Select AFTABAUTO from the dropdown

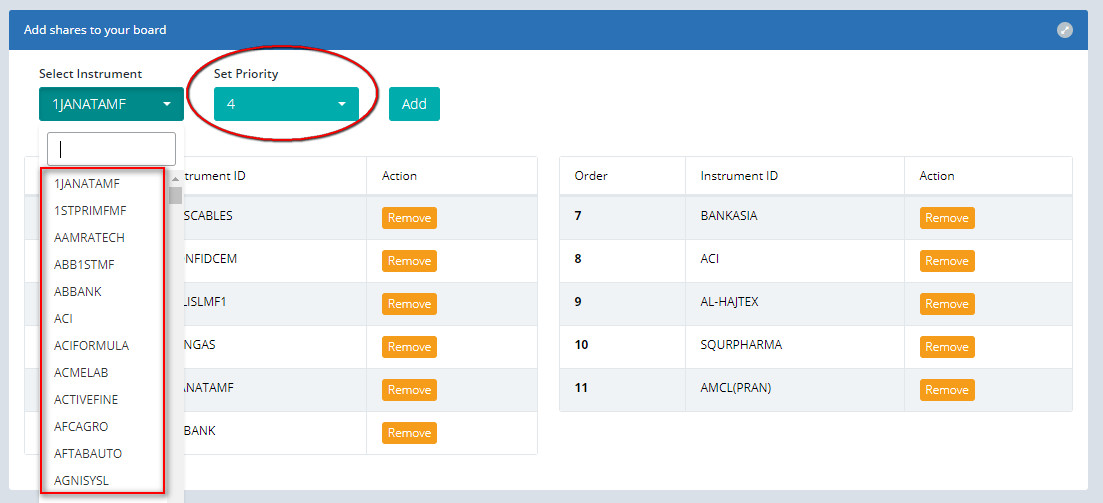(88, 454)
